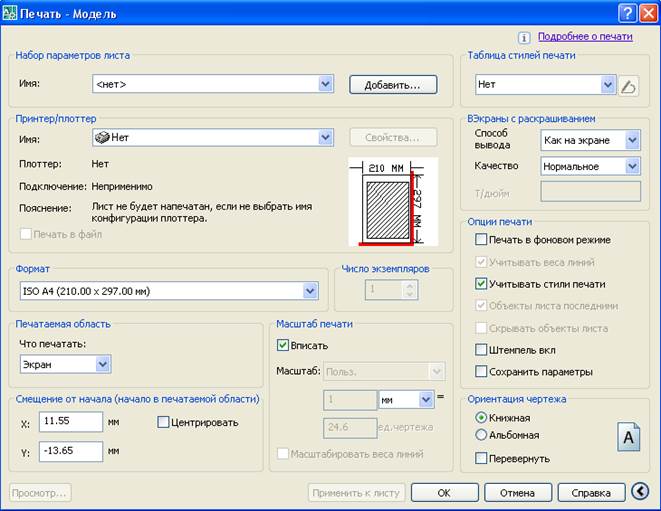Click the Пояснение text about plotter configuration

(x=202, y=212)
